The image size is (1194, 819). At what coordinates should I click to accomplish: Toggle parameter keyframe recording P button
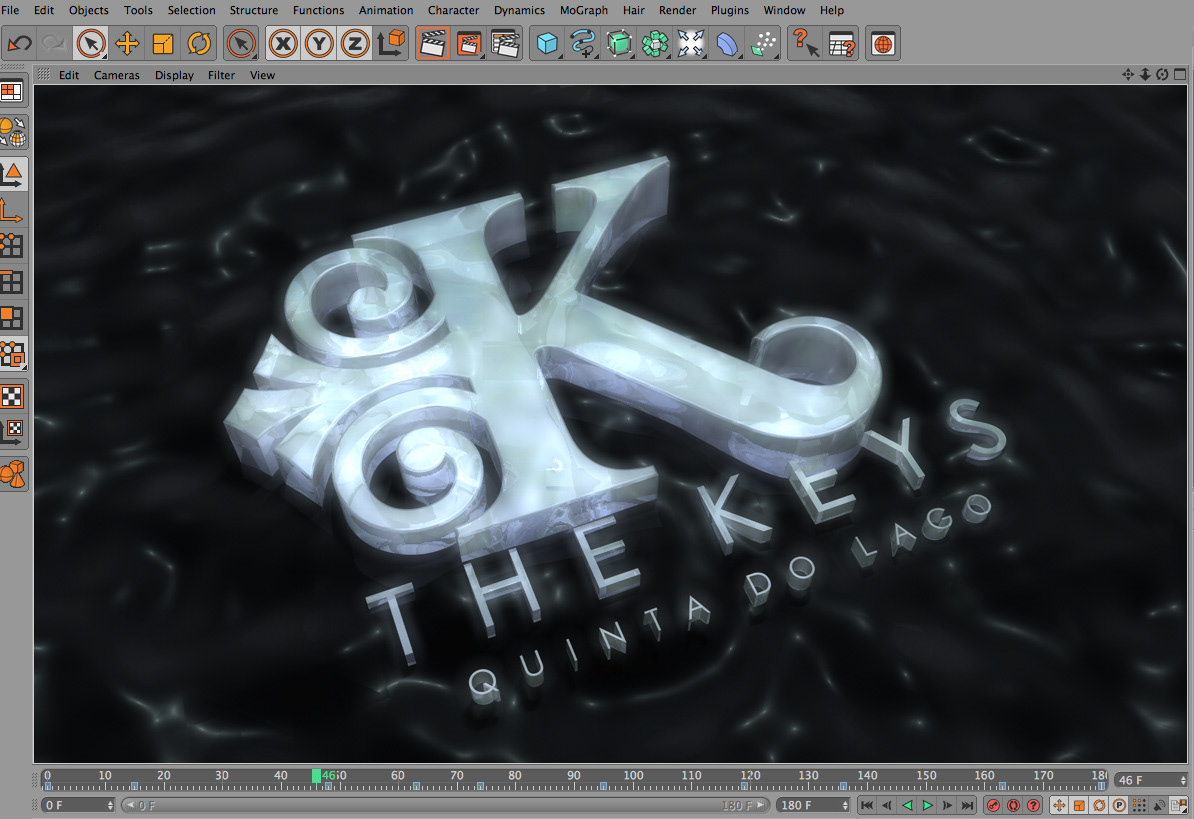coord(1119,805)
